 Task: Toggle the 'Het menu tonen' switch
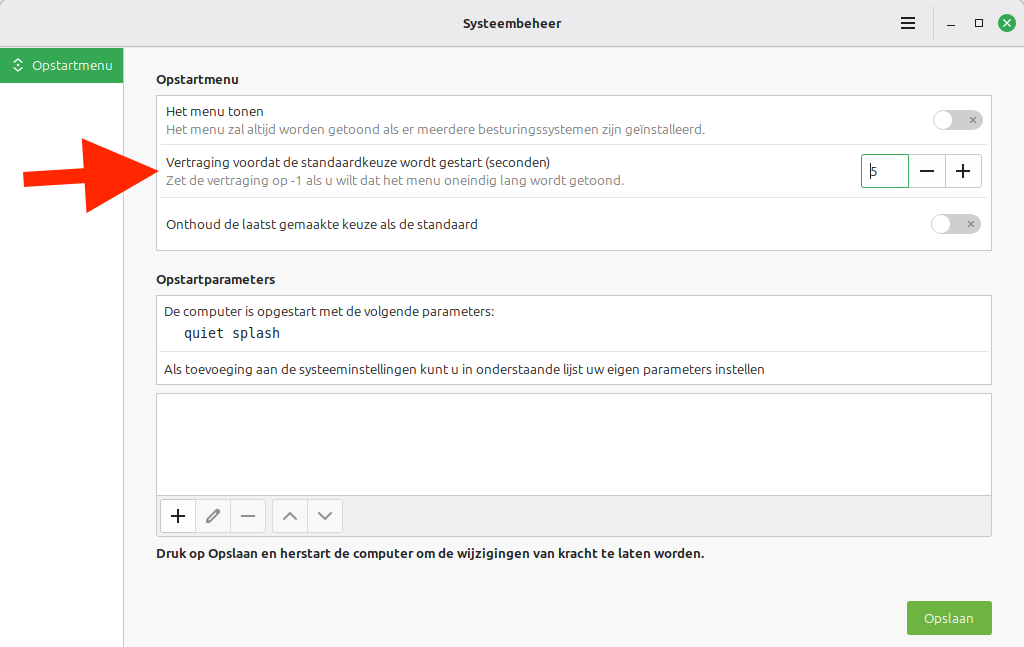[x=957, y=120]
